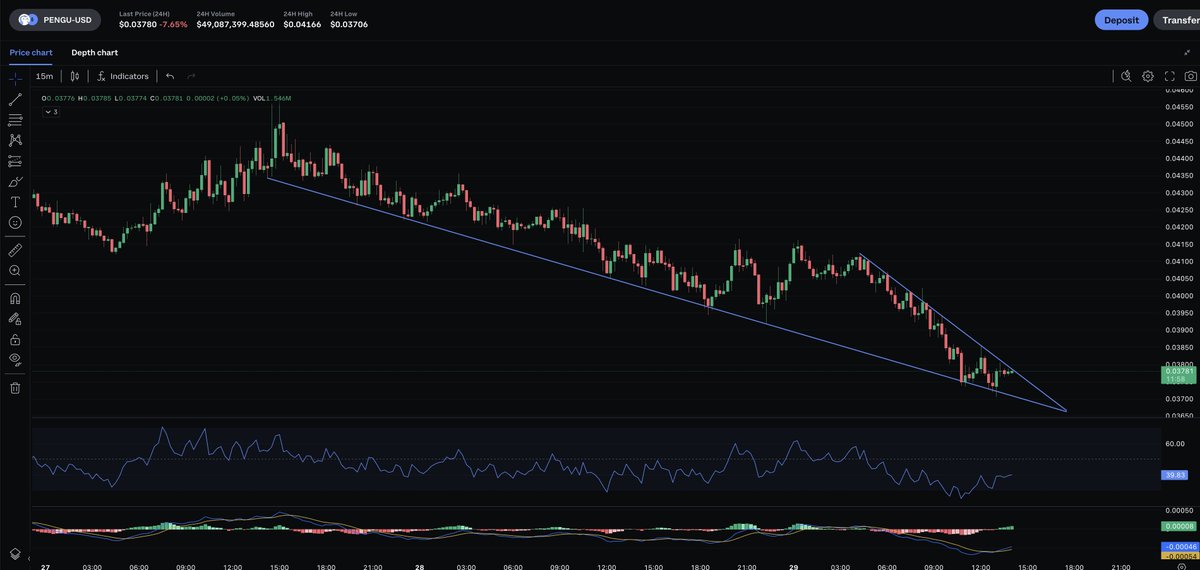This screenshot has width=1200, height=570.
Task: Click the Deposit button
Action: tap(1121, 19)
